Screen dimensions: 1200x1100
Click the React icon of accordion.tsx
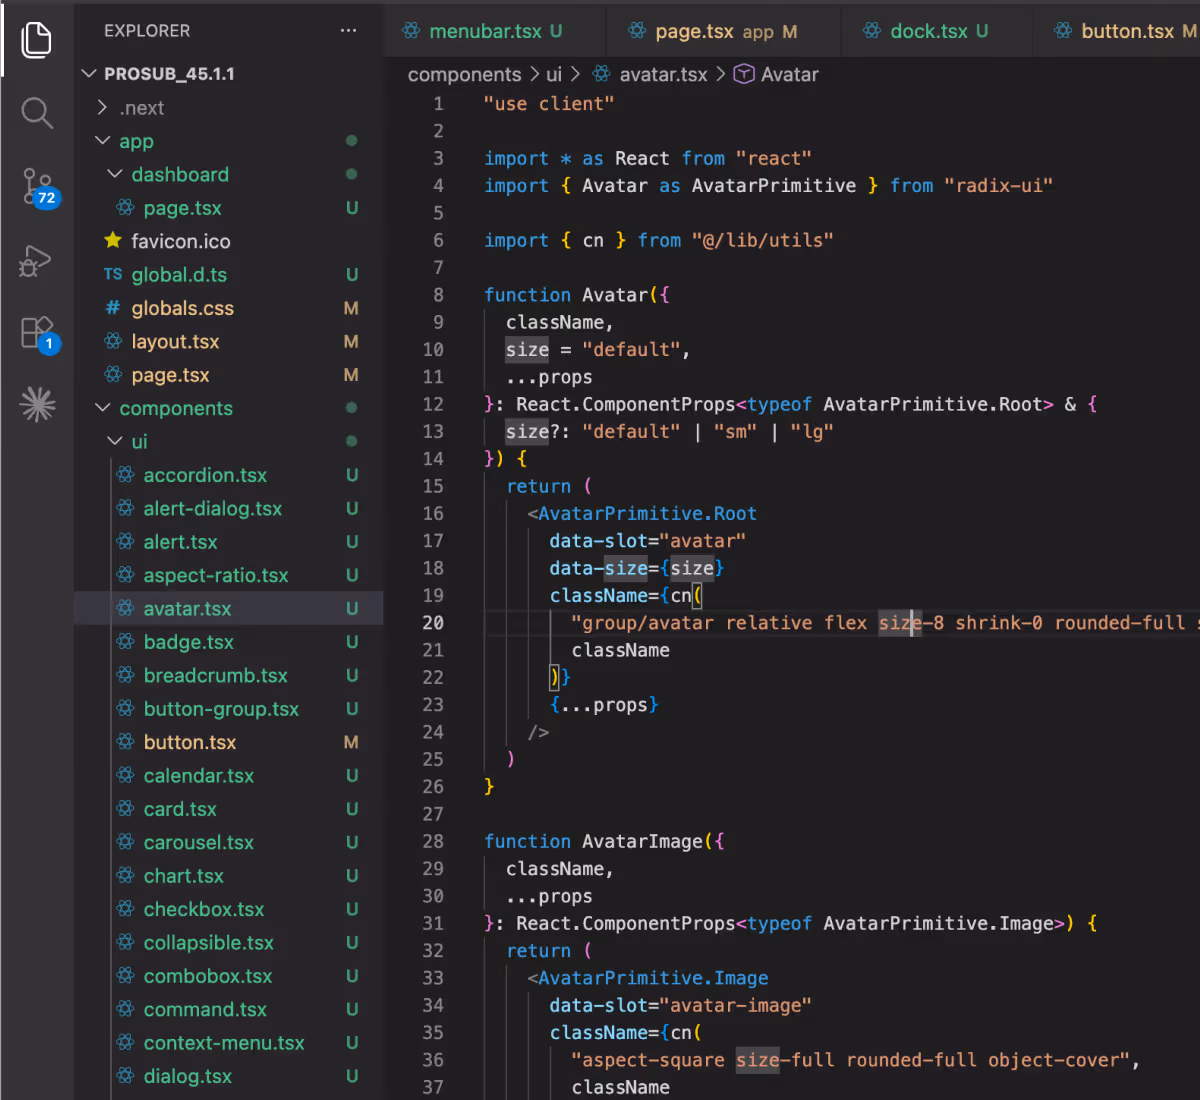(125, 475)
